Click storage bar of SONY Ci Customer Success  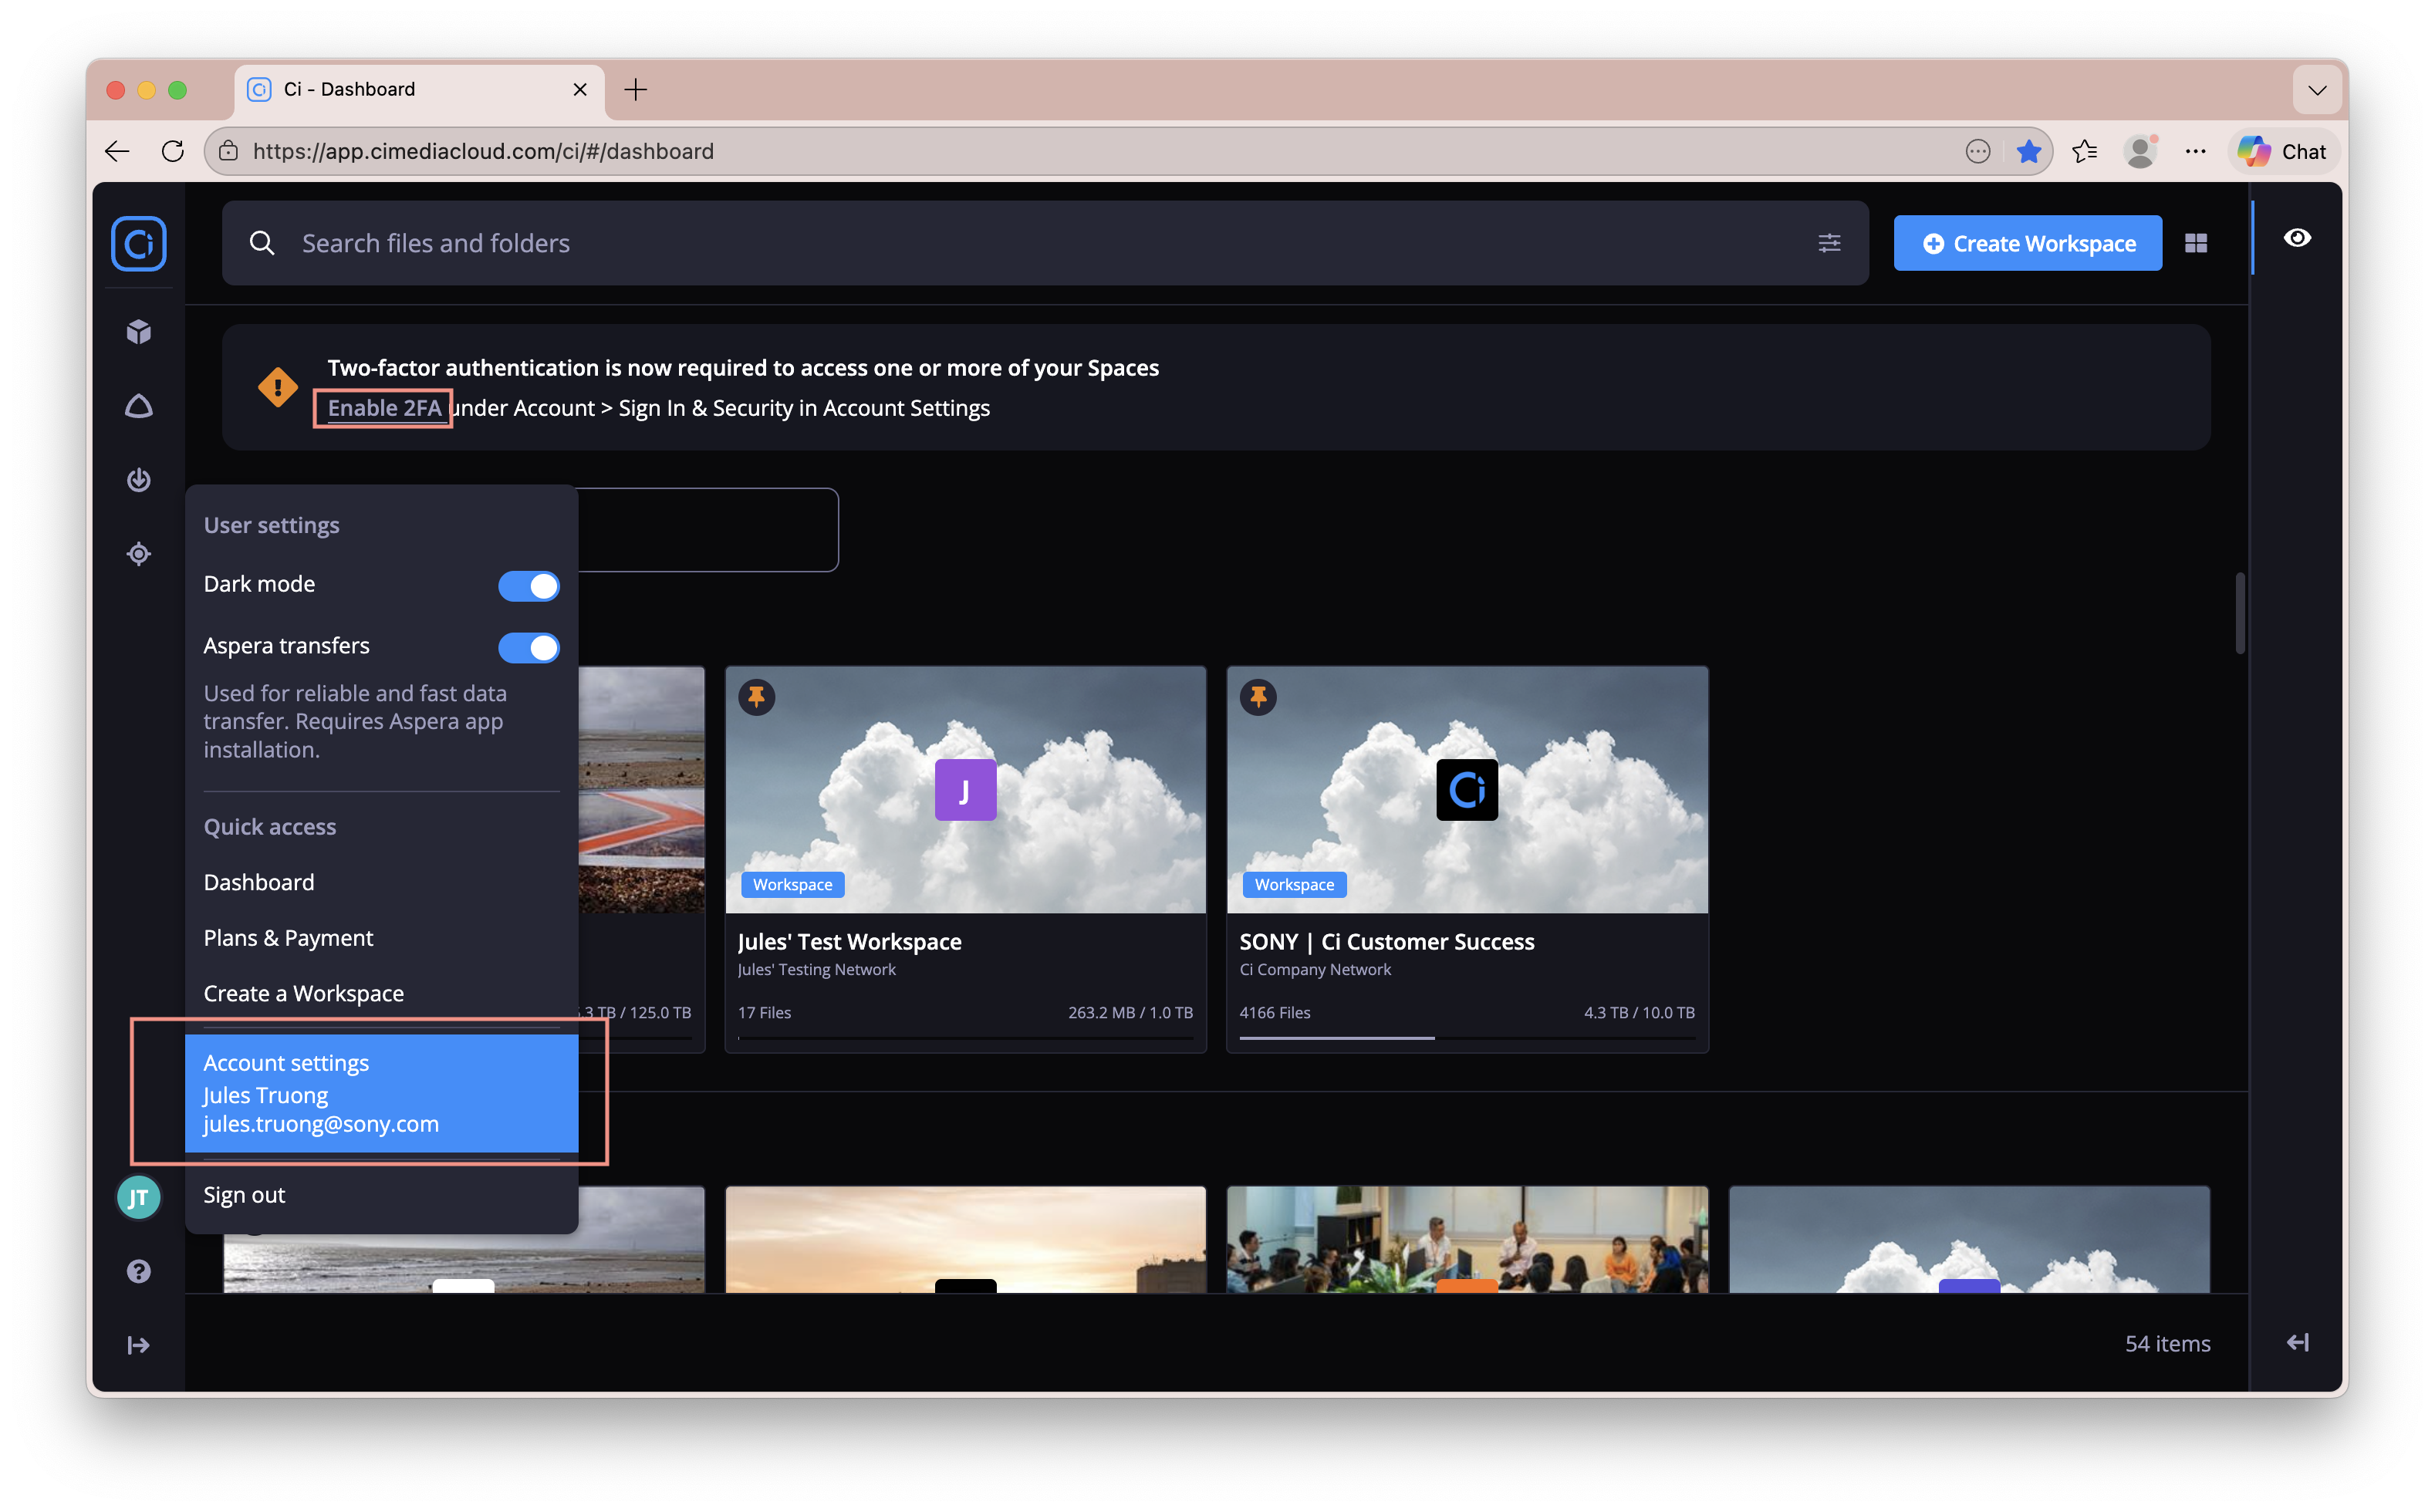click(1466, 1038)
